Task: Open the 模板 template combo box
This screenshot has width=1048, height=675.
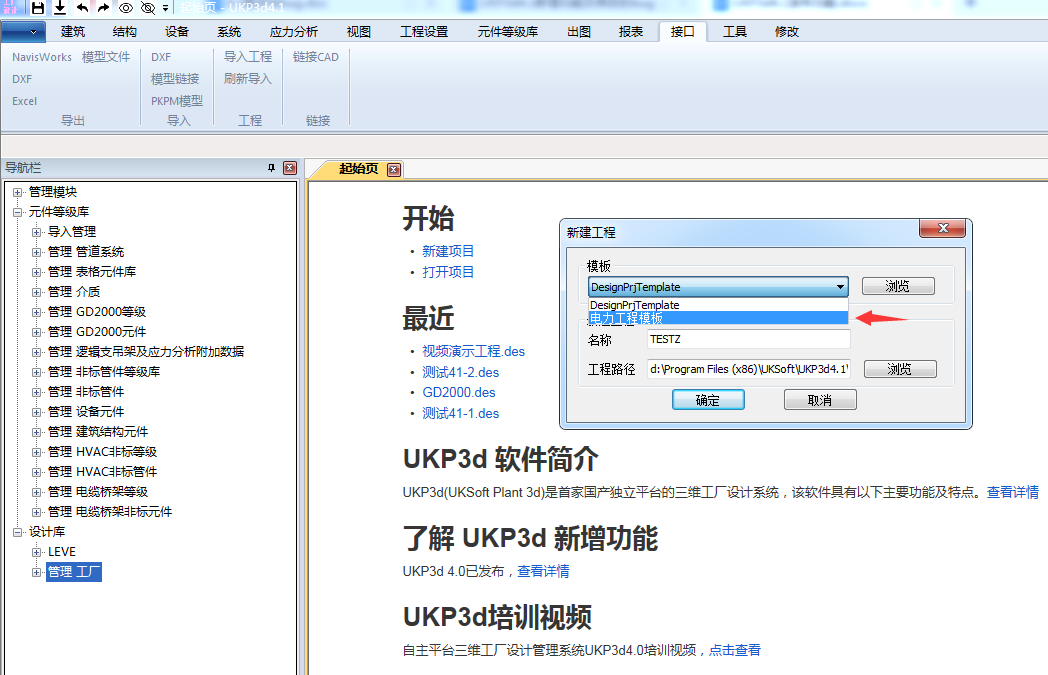Action: click(718, 287)
